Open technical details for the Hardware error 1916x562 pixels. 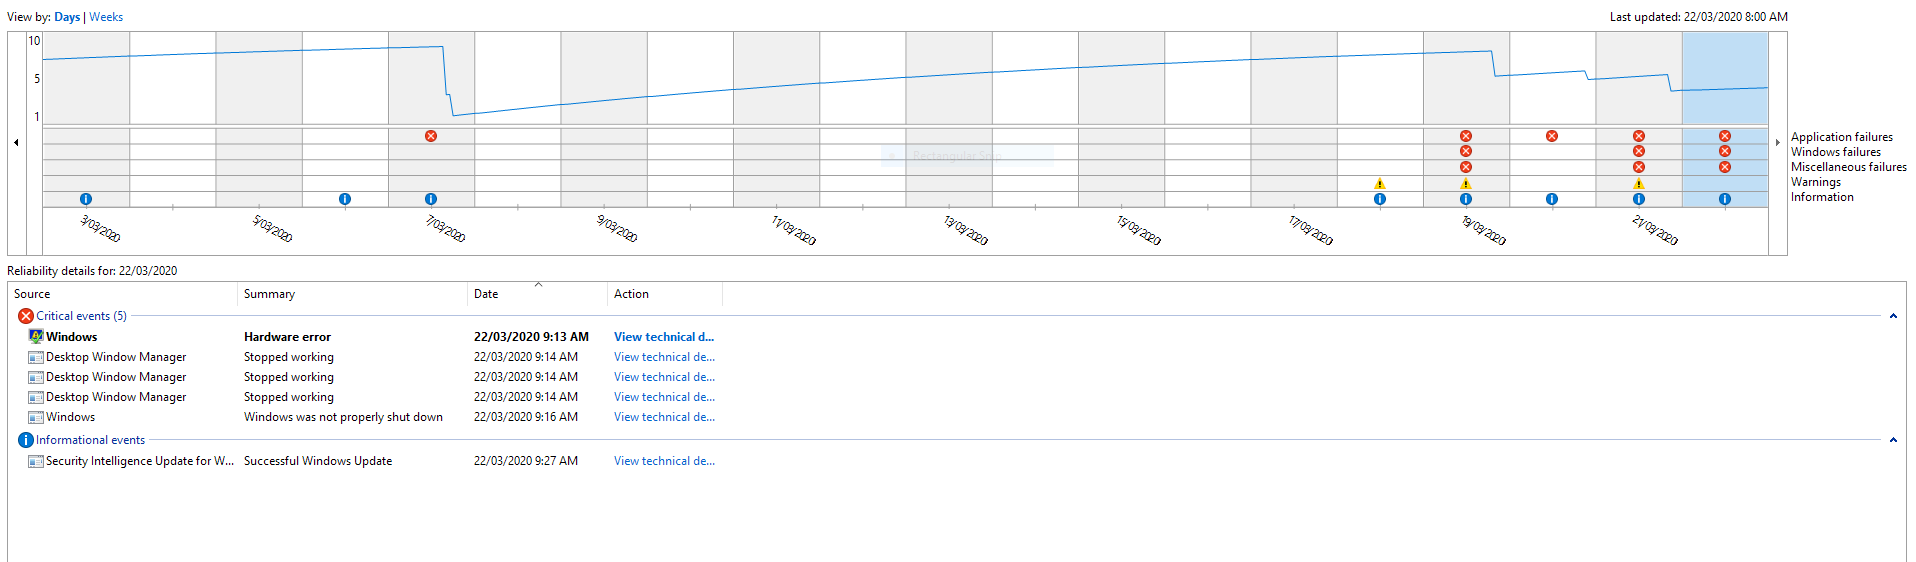pos(664,337)
